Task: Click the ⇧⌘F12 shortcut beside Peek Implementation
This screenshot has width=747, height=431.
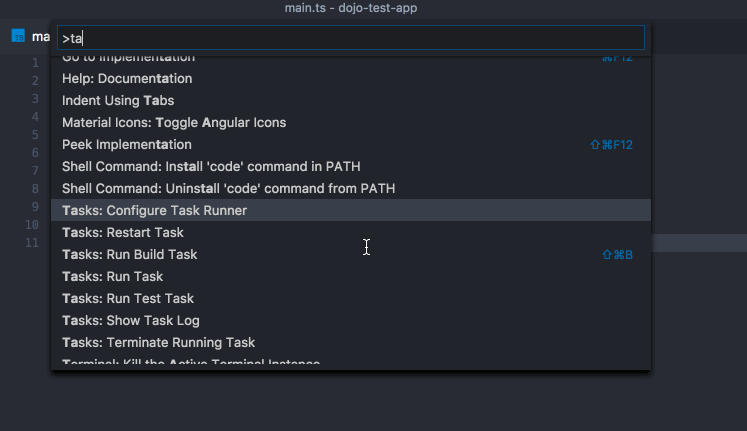Action: pos(611,145)
